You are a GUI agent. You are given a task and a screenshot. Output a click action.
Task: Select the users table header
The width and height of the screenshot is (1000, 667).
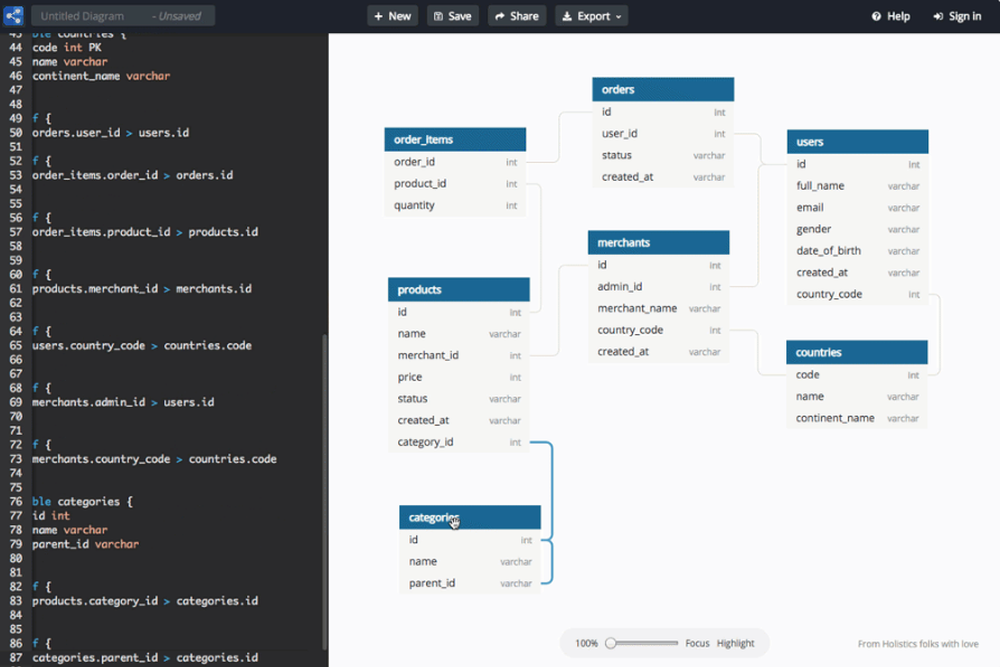tap(857, 141)
